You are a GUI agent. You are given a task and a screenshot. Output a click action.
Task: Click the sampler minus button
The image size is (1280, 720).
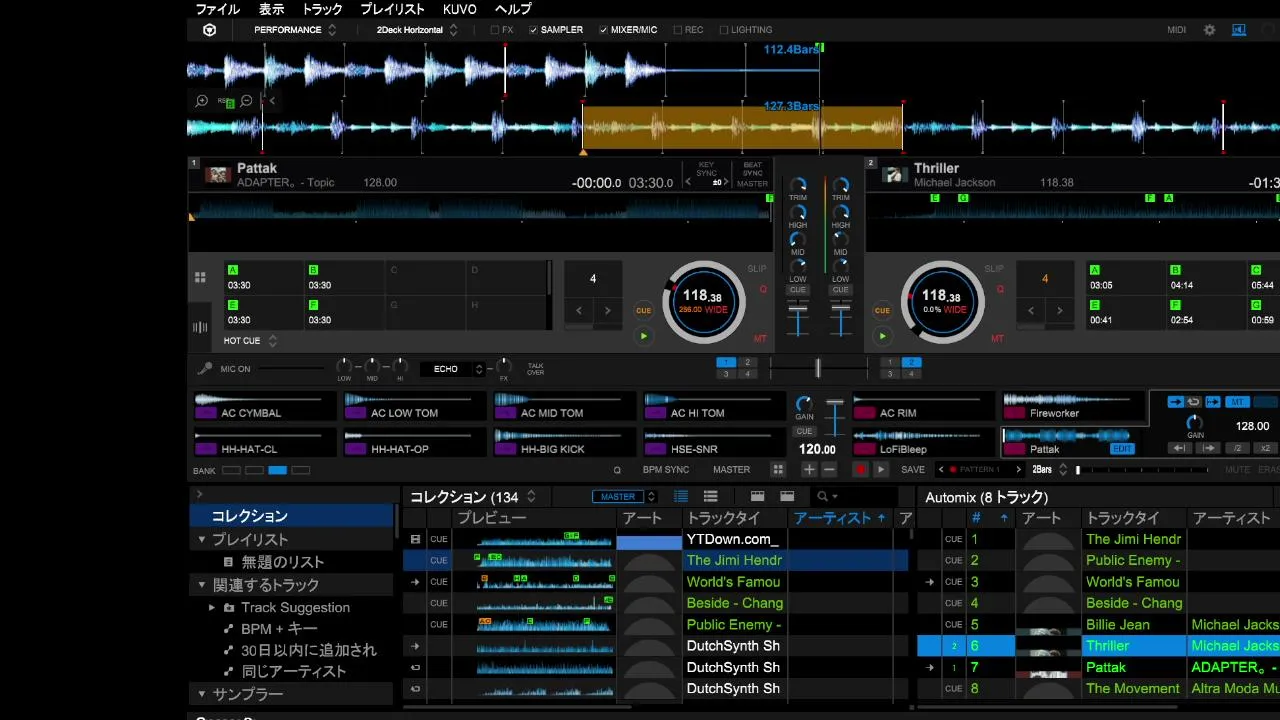[829, 469]
